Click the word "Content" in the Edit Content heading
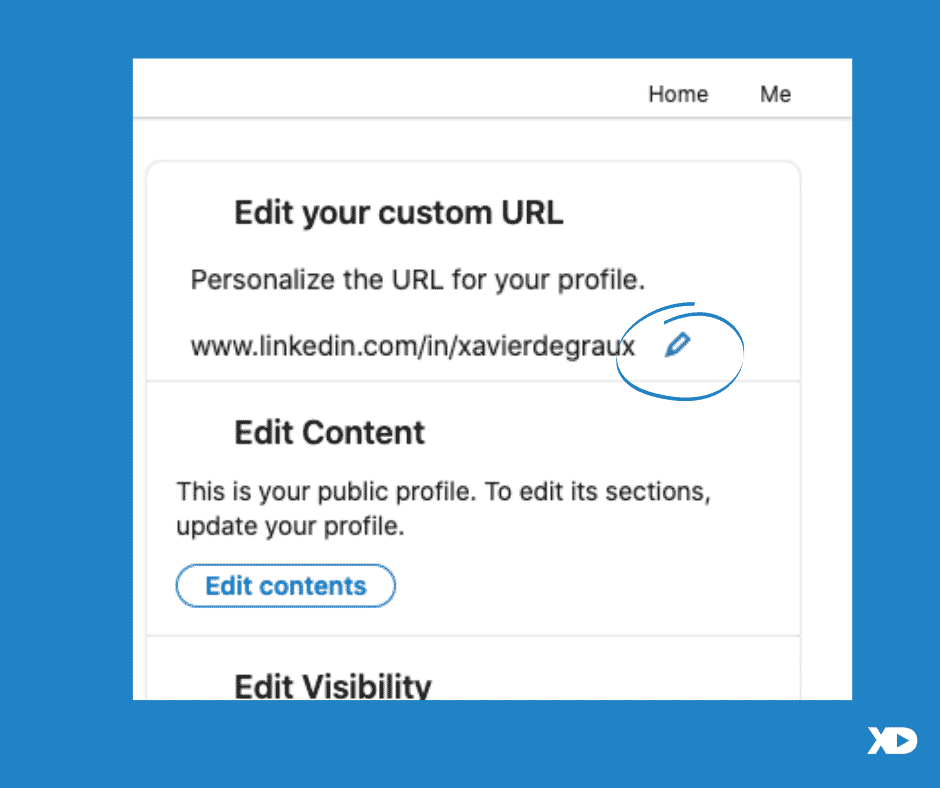This screenshot has height=788, width=940. coord(363,432)
